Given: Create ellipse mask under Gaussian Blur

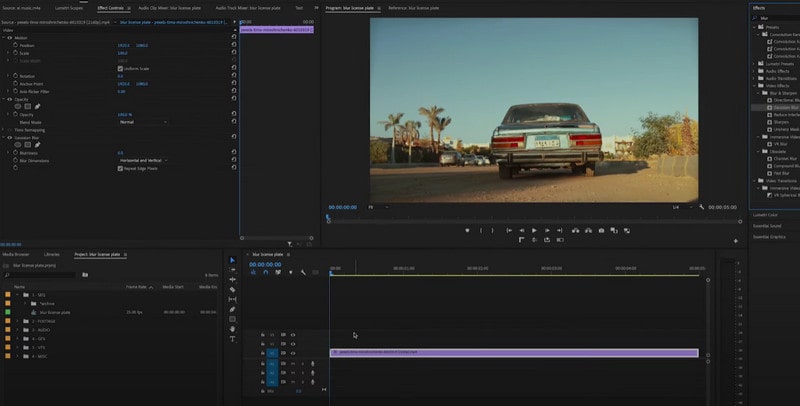Looking at the screenshot, I should point(18,145).
